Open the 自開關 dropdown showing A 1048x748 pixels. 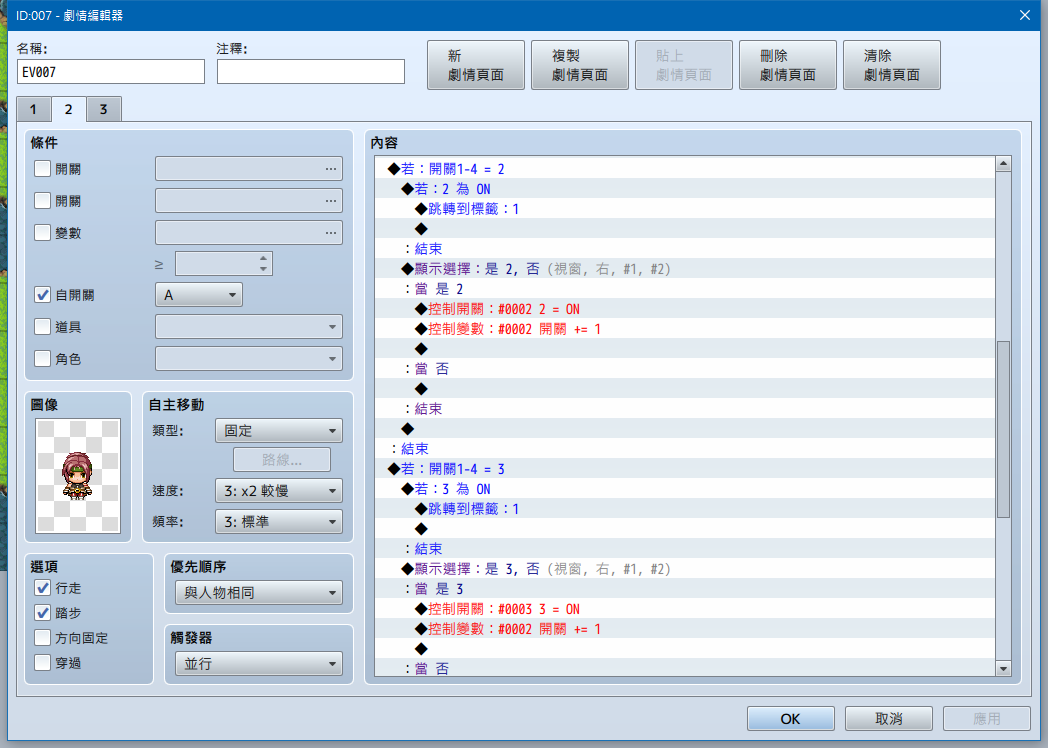(x=199, y=295)
